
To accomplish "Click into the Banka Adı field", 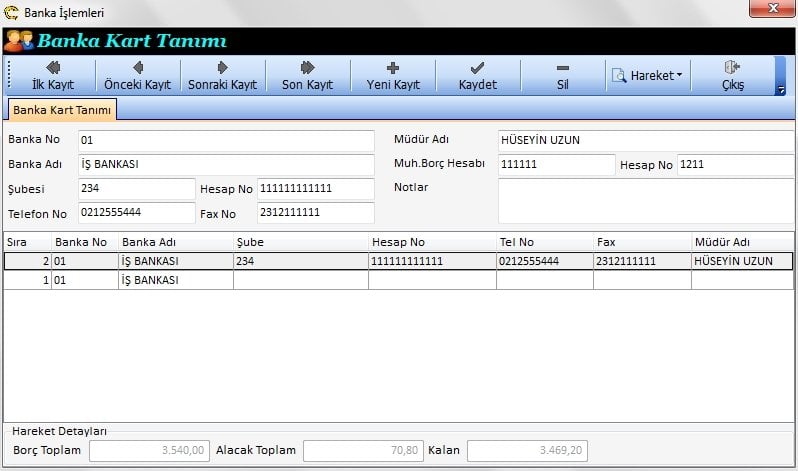I will click(225, 164).
